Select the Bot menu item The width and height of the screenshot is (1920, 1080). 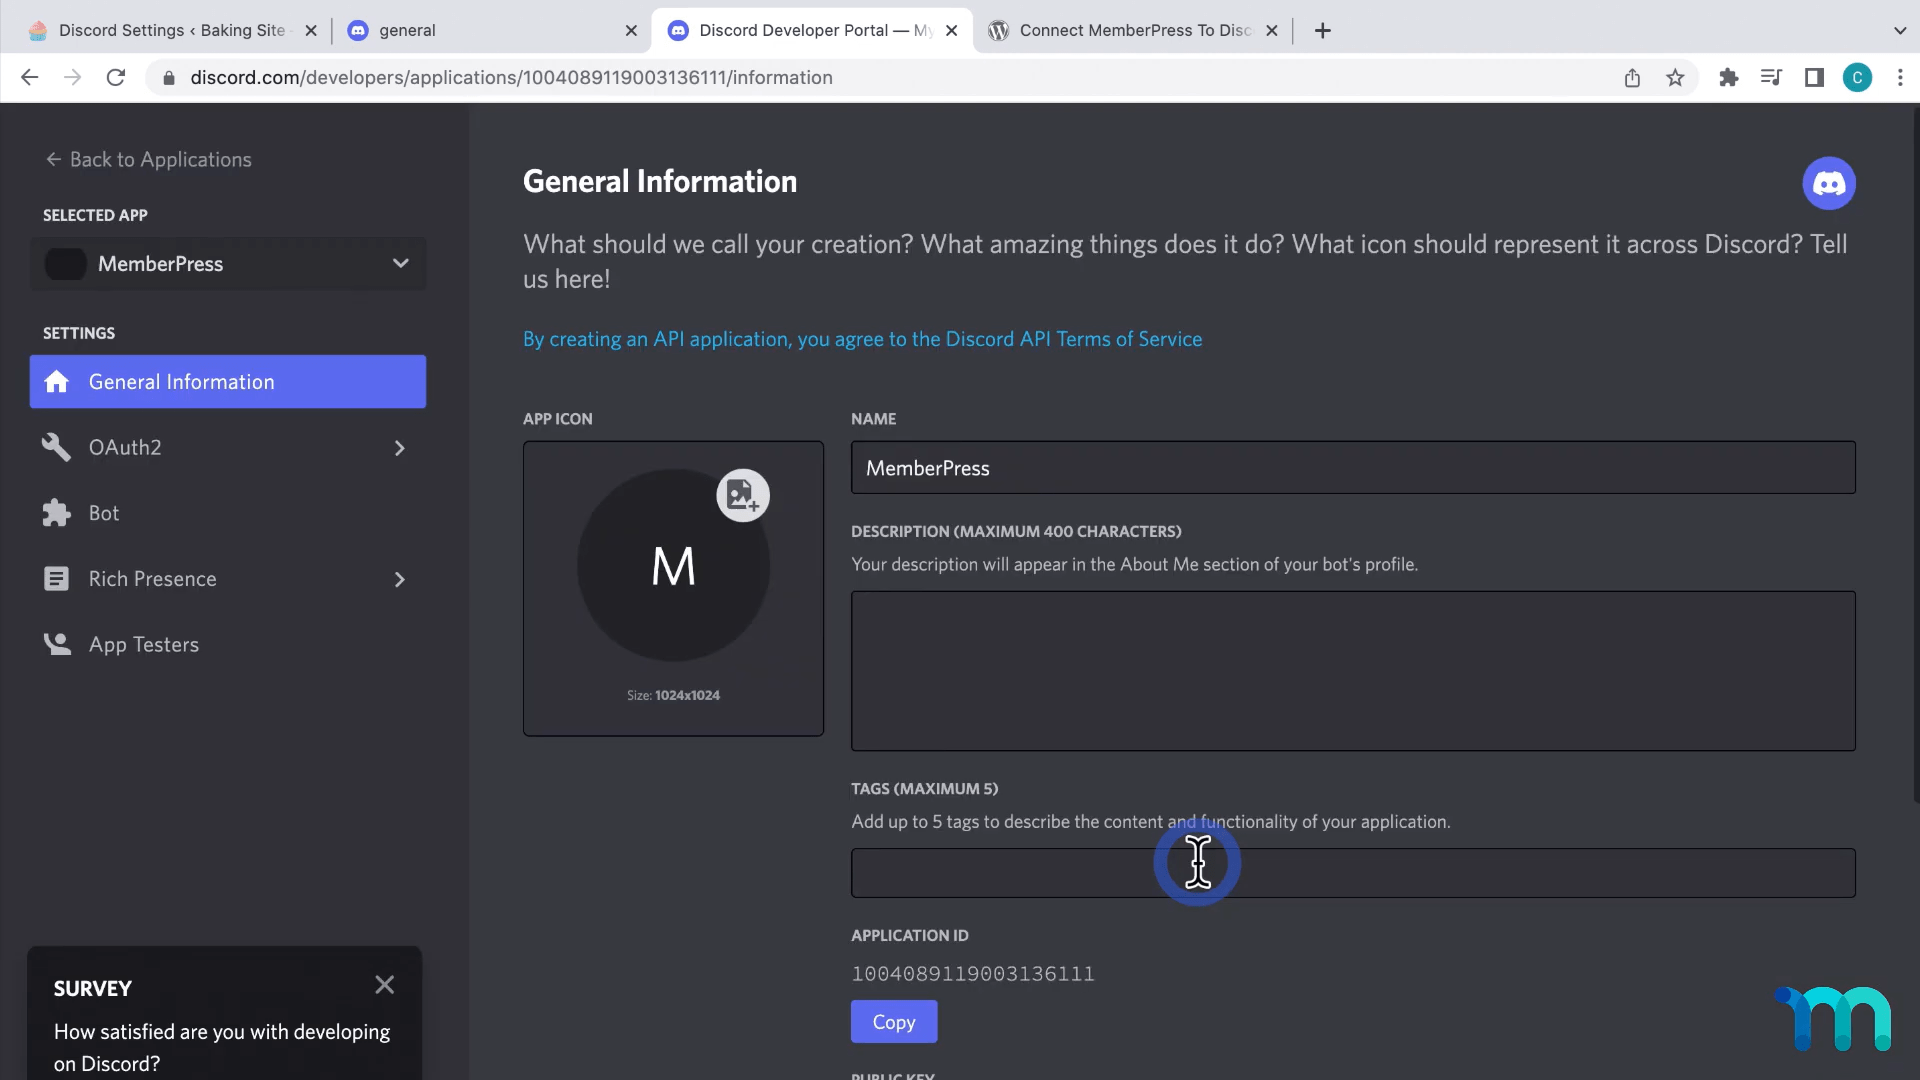[103, 512]
